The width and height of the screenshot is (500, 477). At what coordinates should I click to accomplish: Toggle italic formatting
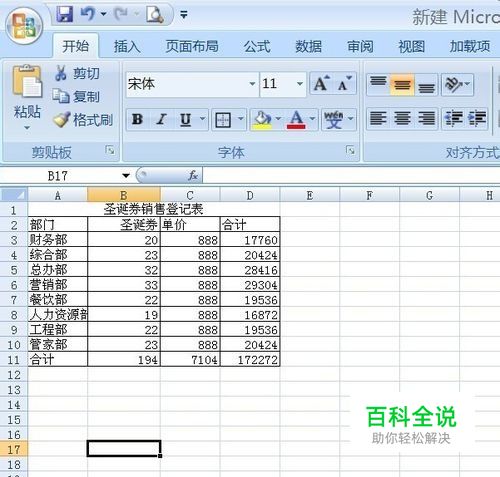tap(162, 119)
